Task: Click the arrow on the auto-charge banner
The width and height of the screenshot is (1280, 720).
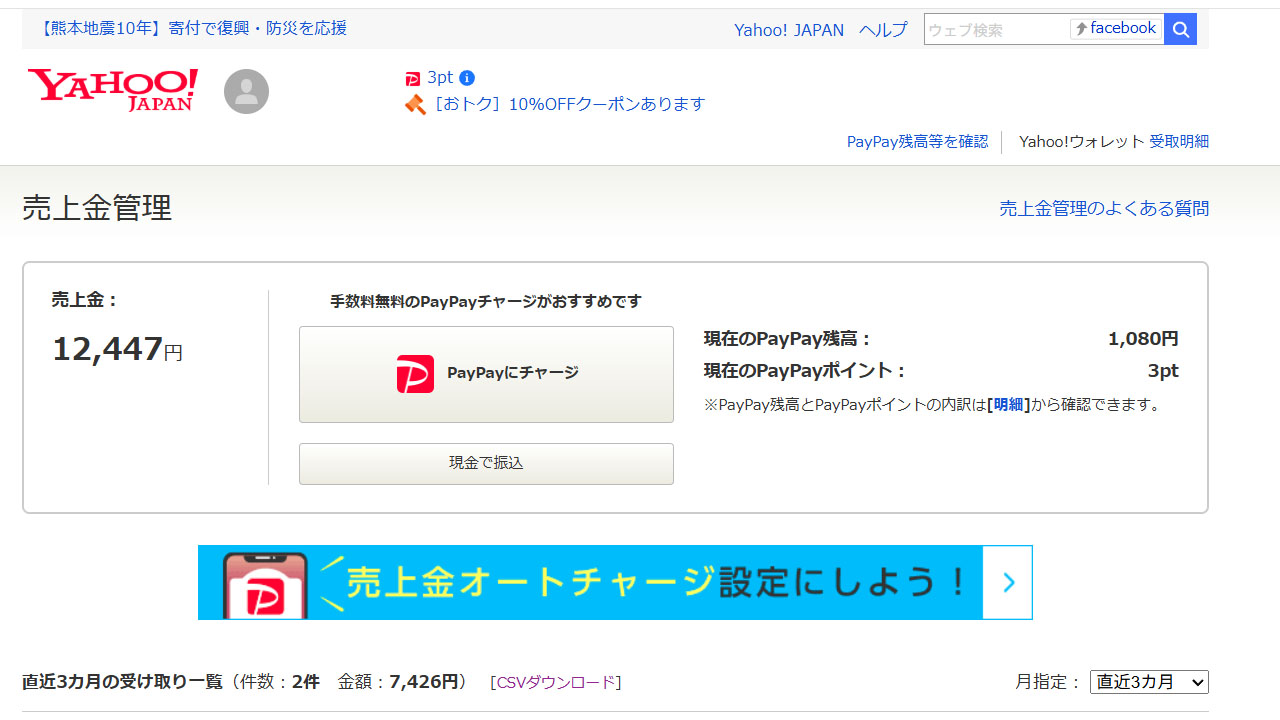Action: [1008, 582]
